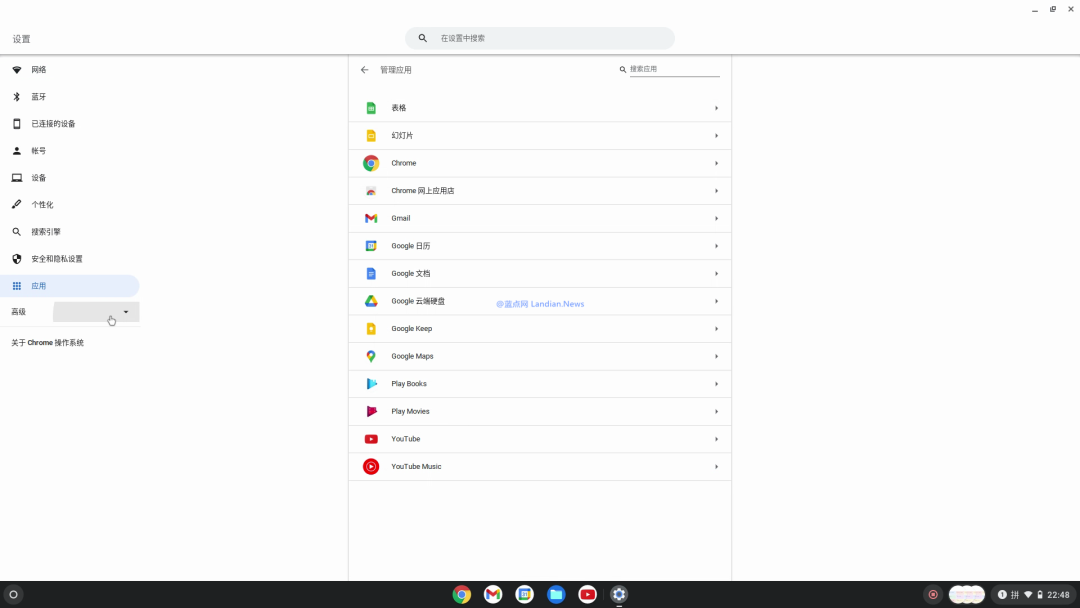The height and width of the screenshot is (608, 1080).
Task: Click the back arrow on 管理应用
Action: pyautogui.click(x=364, y=69)
